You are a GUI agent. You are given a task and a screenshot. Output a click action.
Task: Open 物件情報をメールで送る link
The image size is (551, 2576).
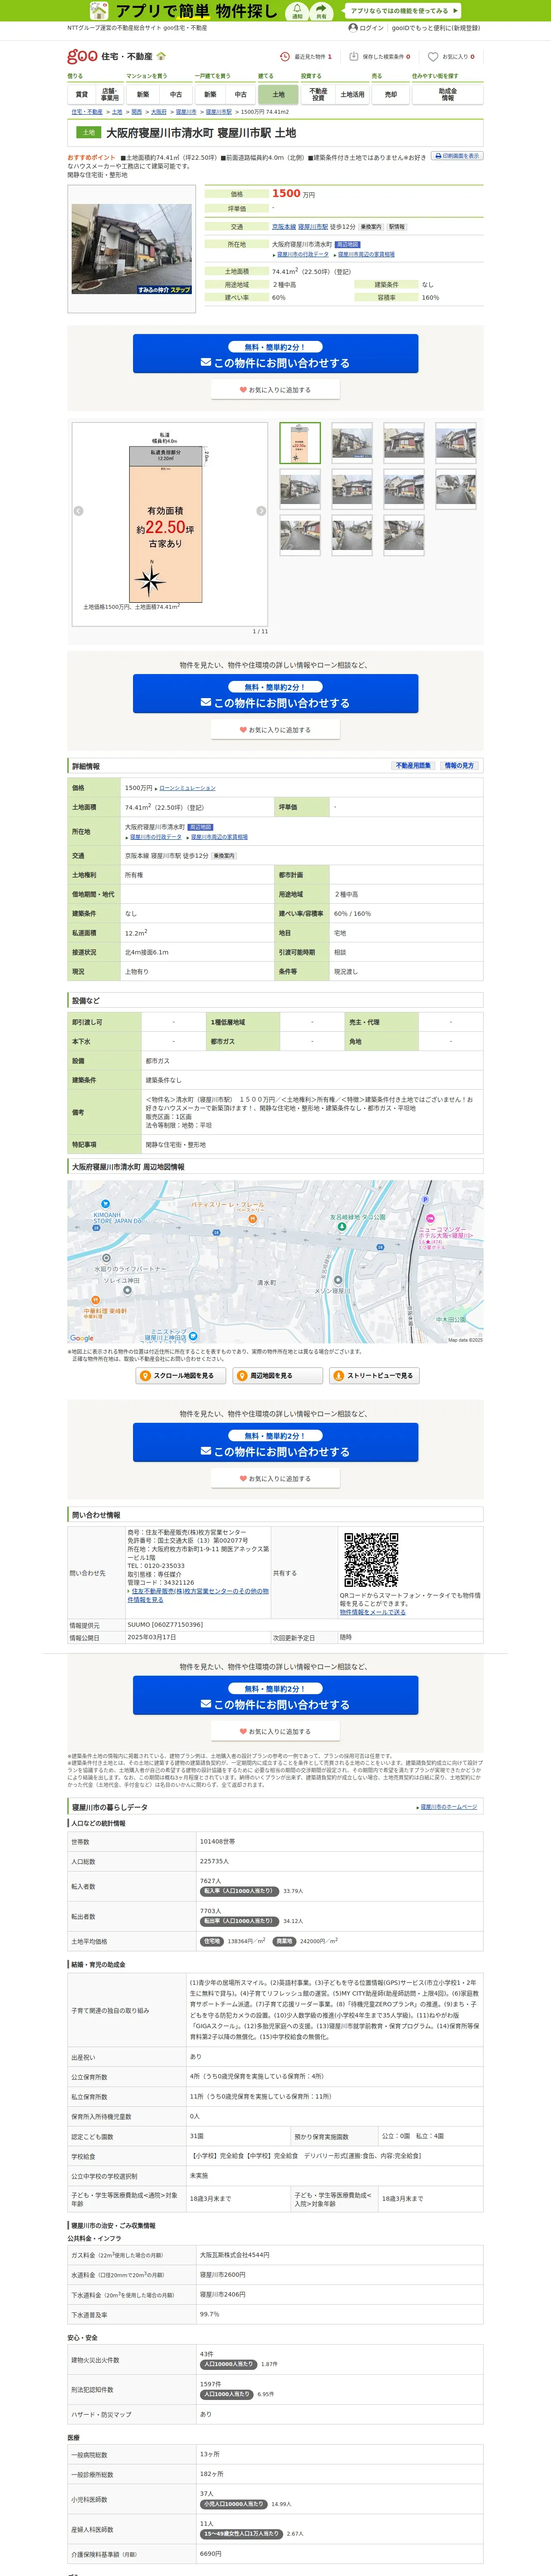373,1612
